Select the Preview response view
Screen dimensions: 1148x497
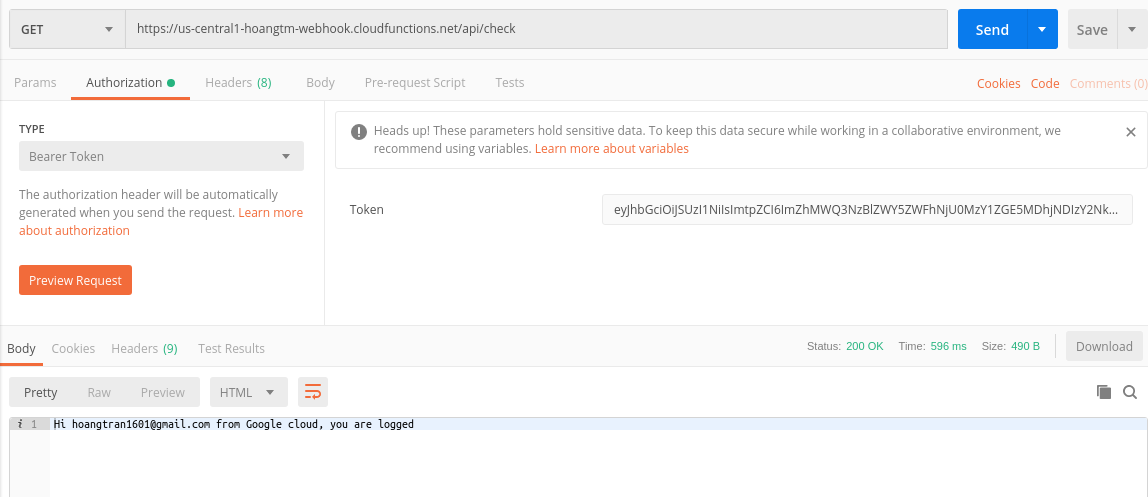click(x=163, y=392)
